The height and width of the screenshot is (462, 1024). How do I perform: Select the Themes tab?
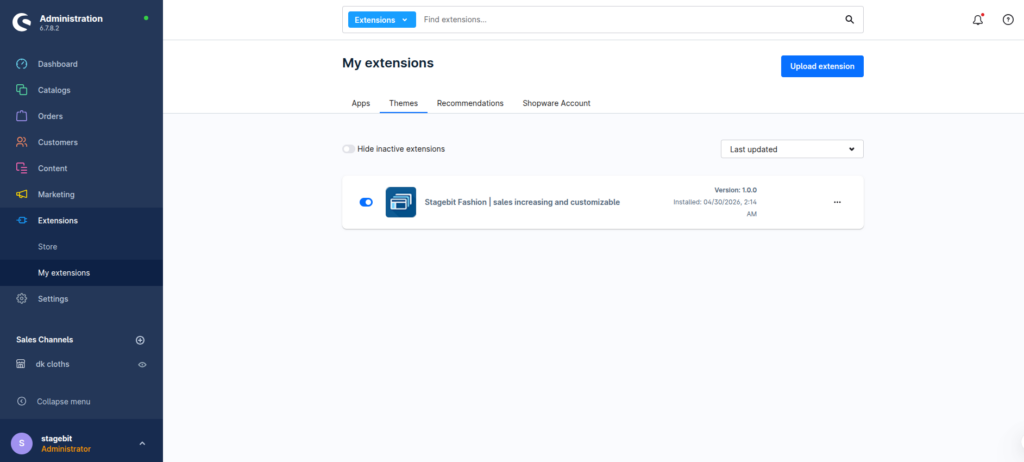tap(404, 103)
